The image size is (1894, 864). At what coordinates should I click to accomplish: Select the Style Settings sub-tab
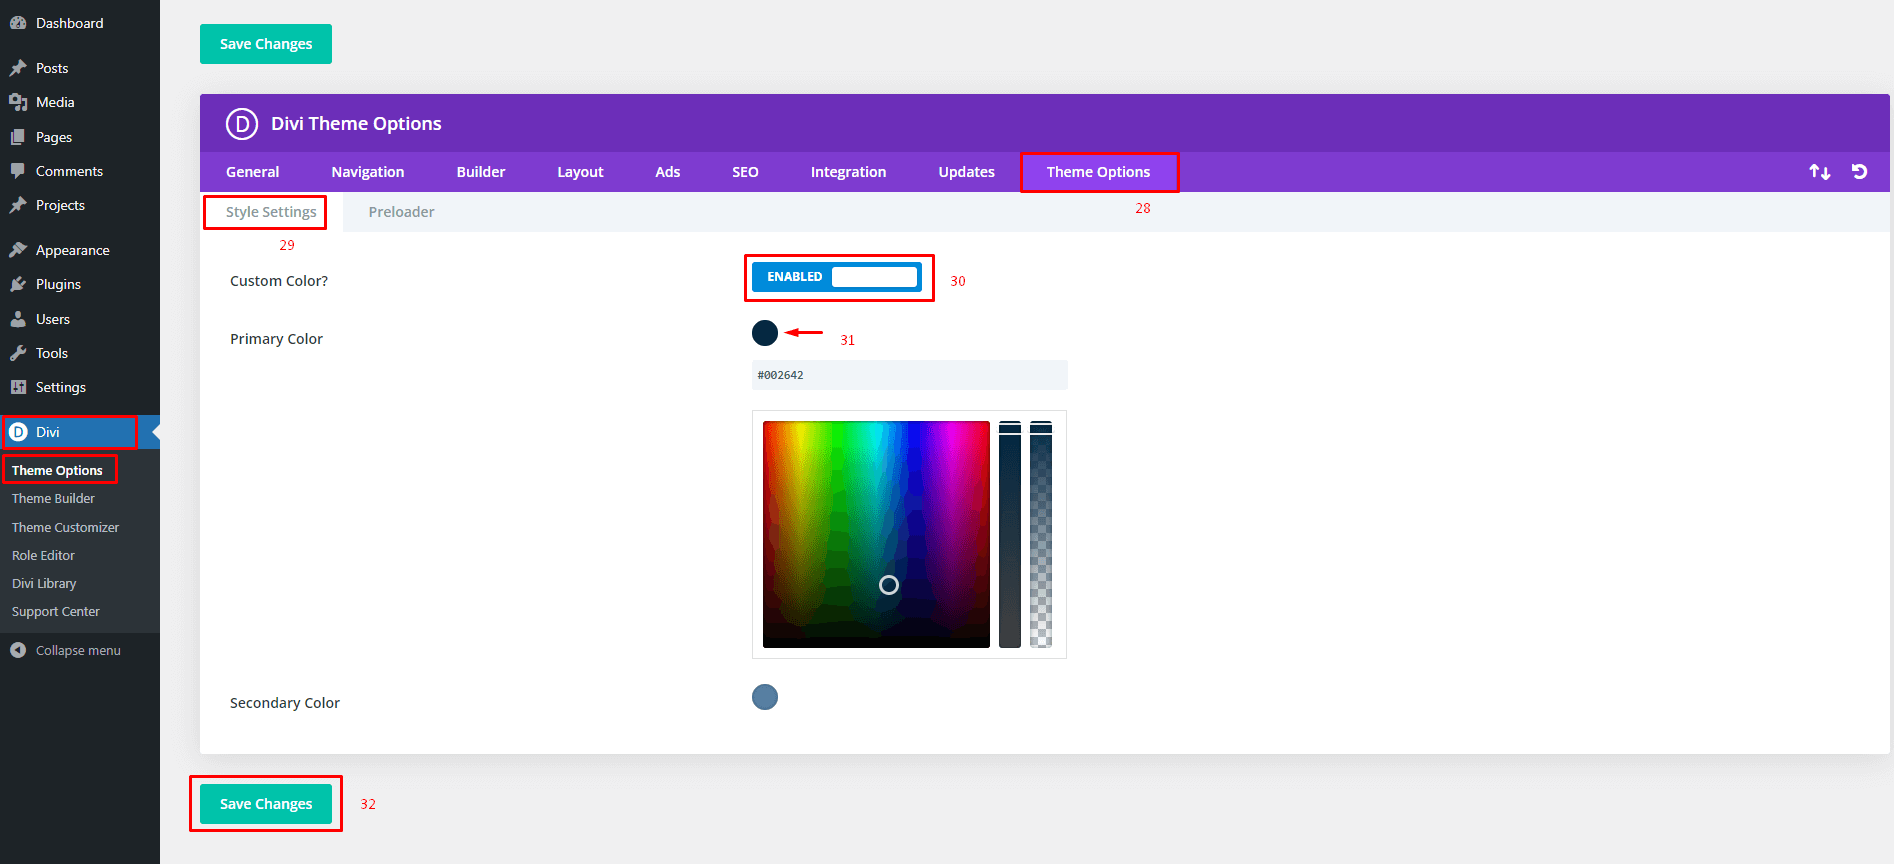click(x=271, y=212)
